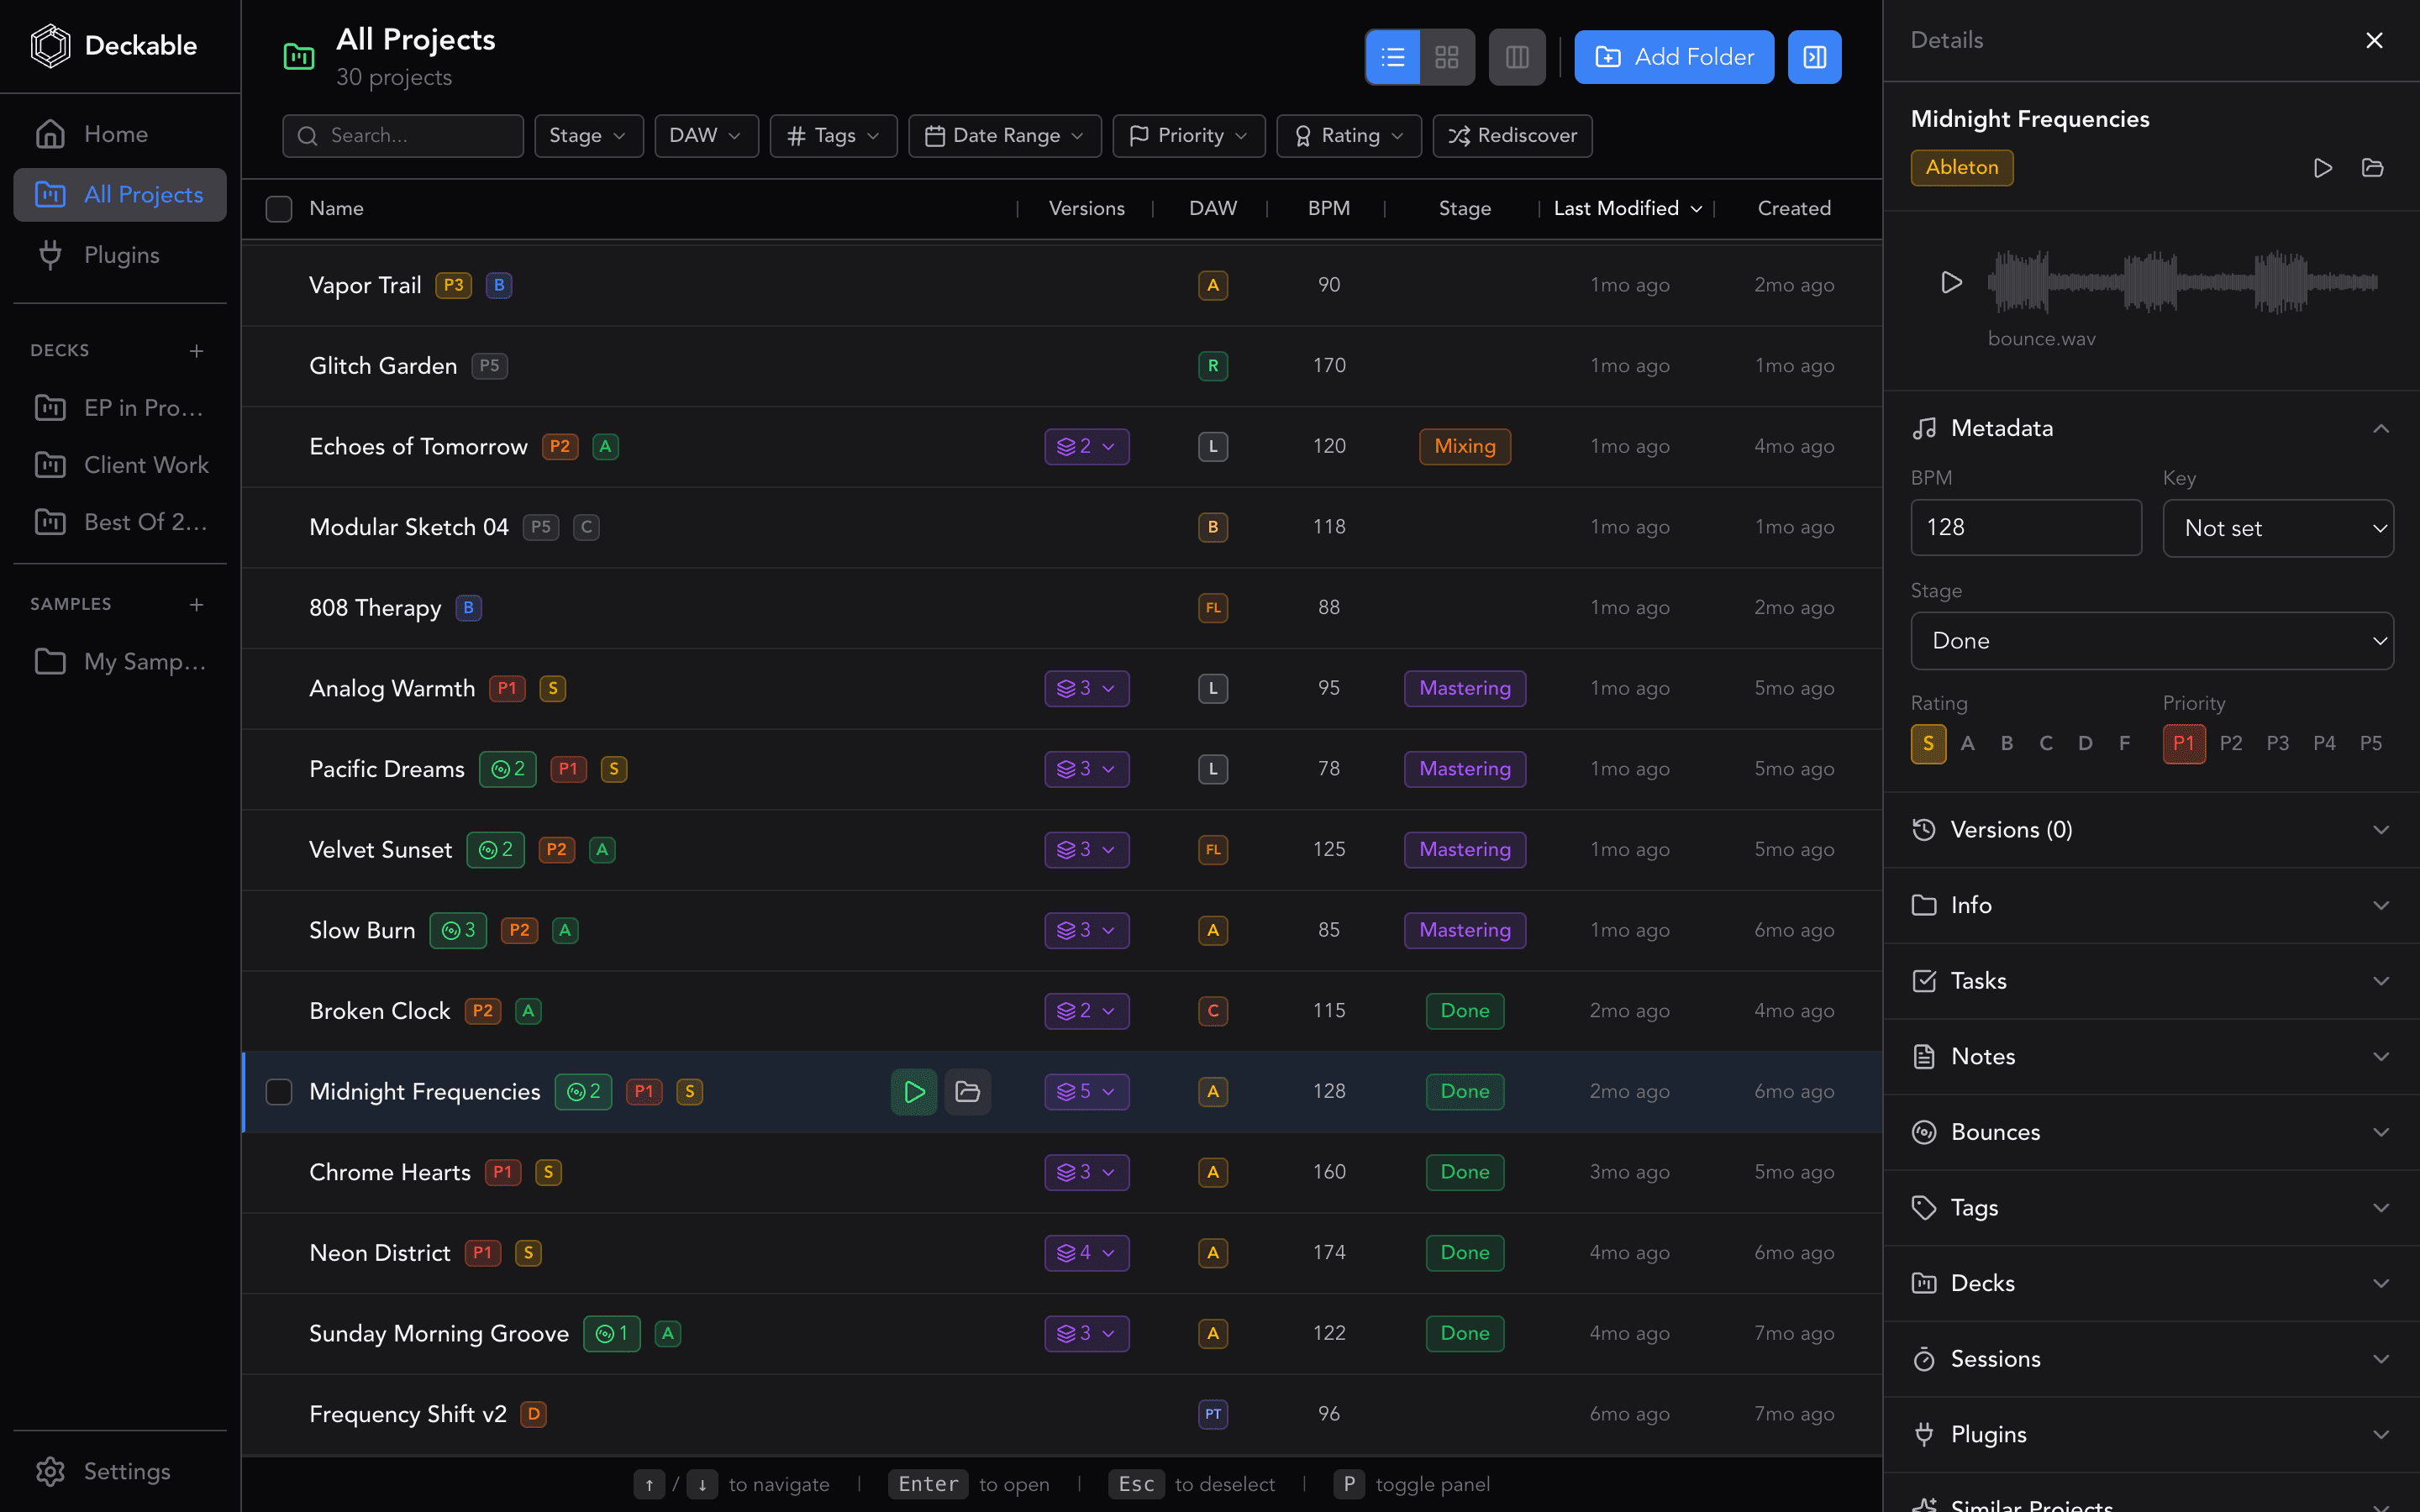Viewport: 2420px width, 1512px height.
Task: Switch to grid view
Action: [1447, 57]
